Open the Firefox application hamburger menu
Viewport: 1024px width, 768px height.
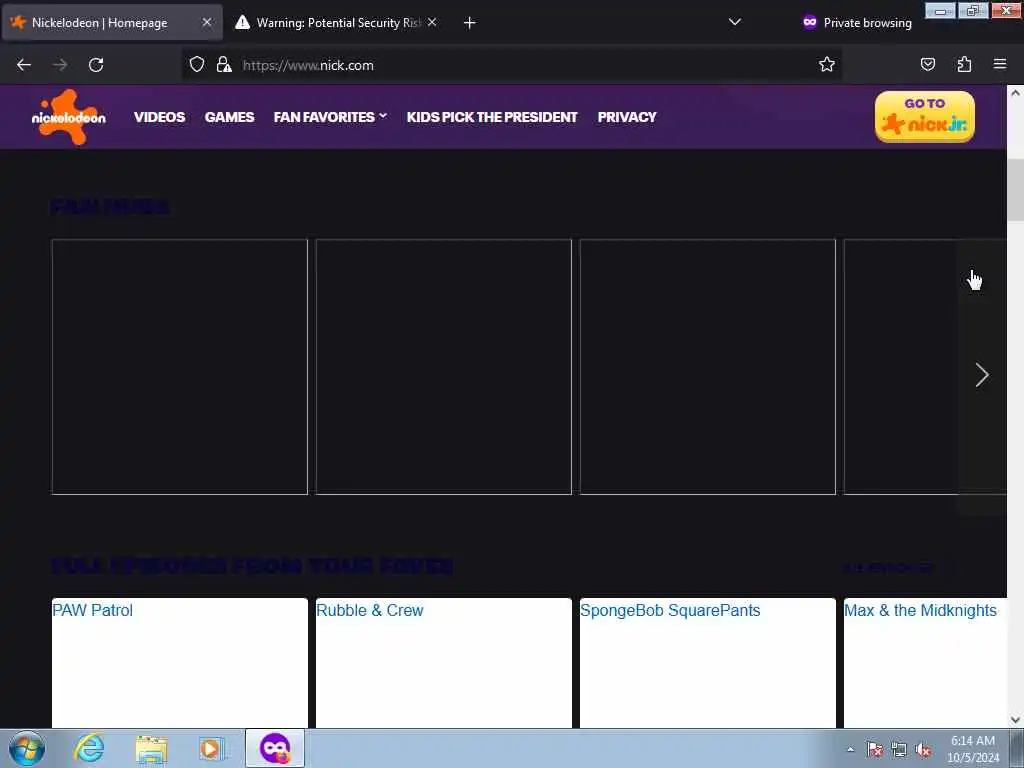[x=1000, y=64]
